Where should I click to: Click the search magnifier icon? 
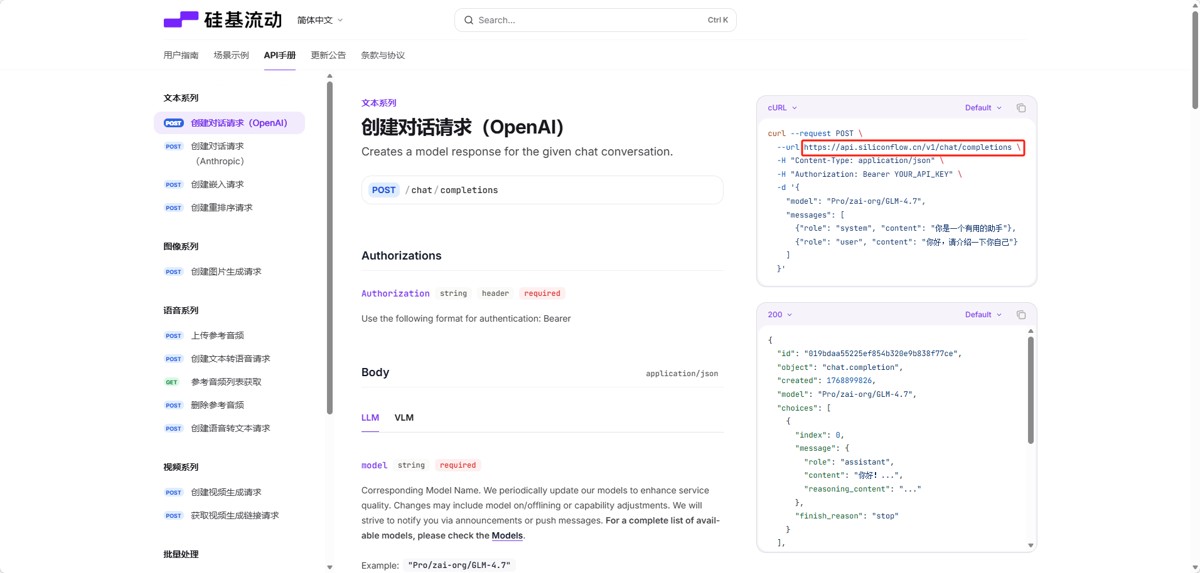point(468,20)
